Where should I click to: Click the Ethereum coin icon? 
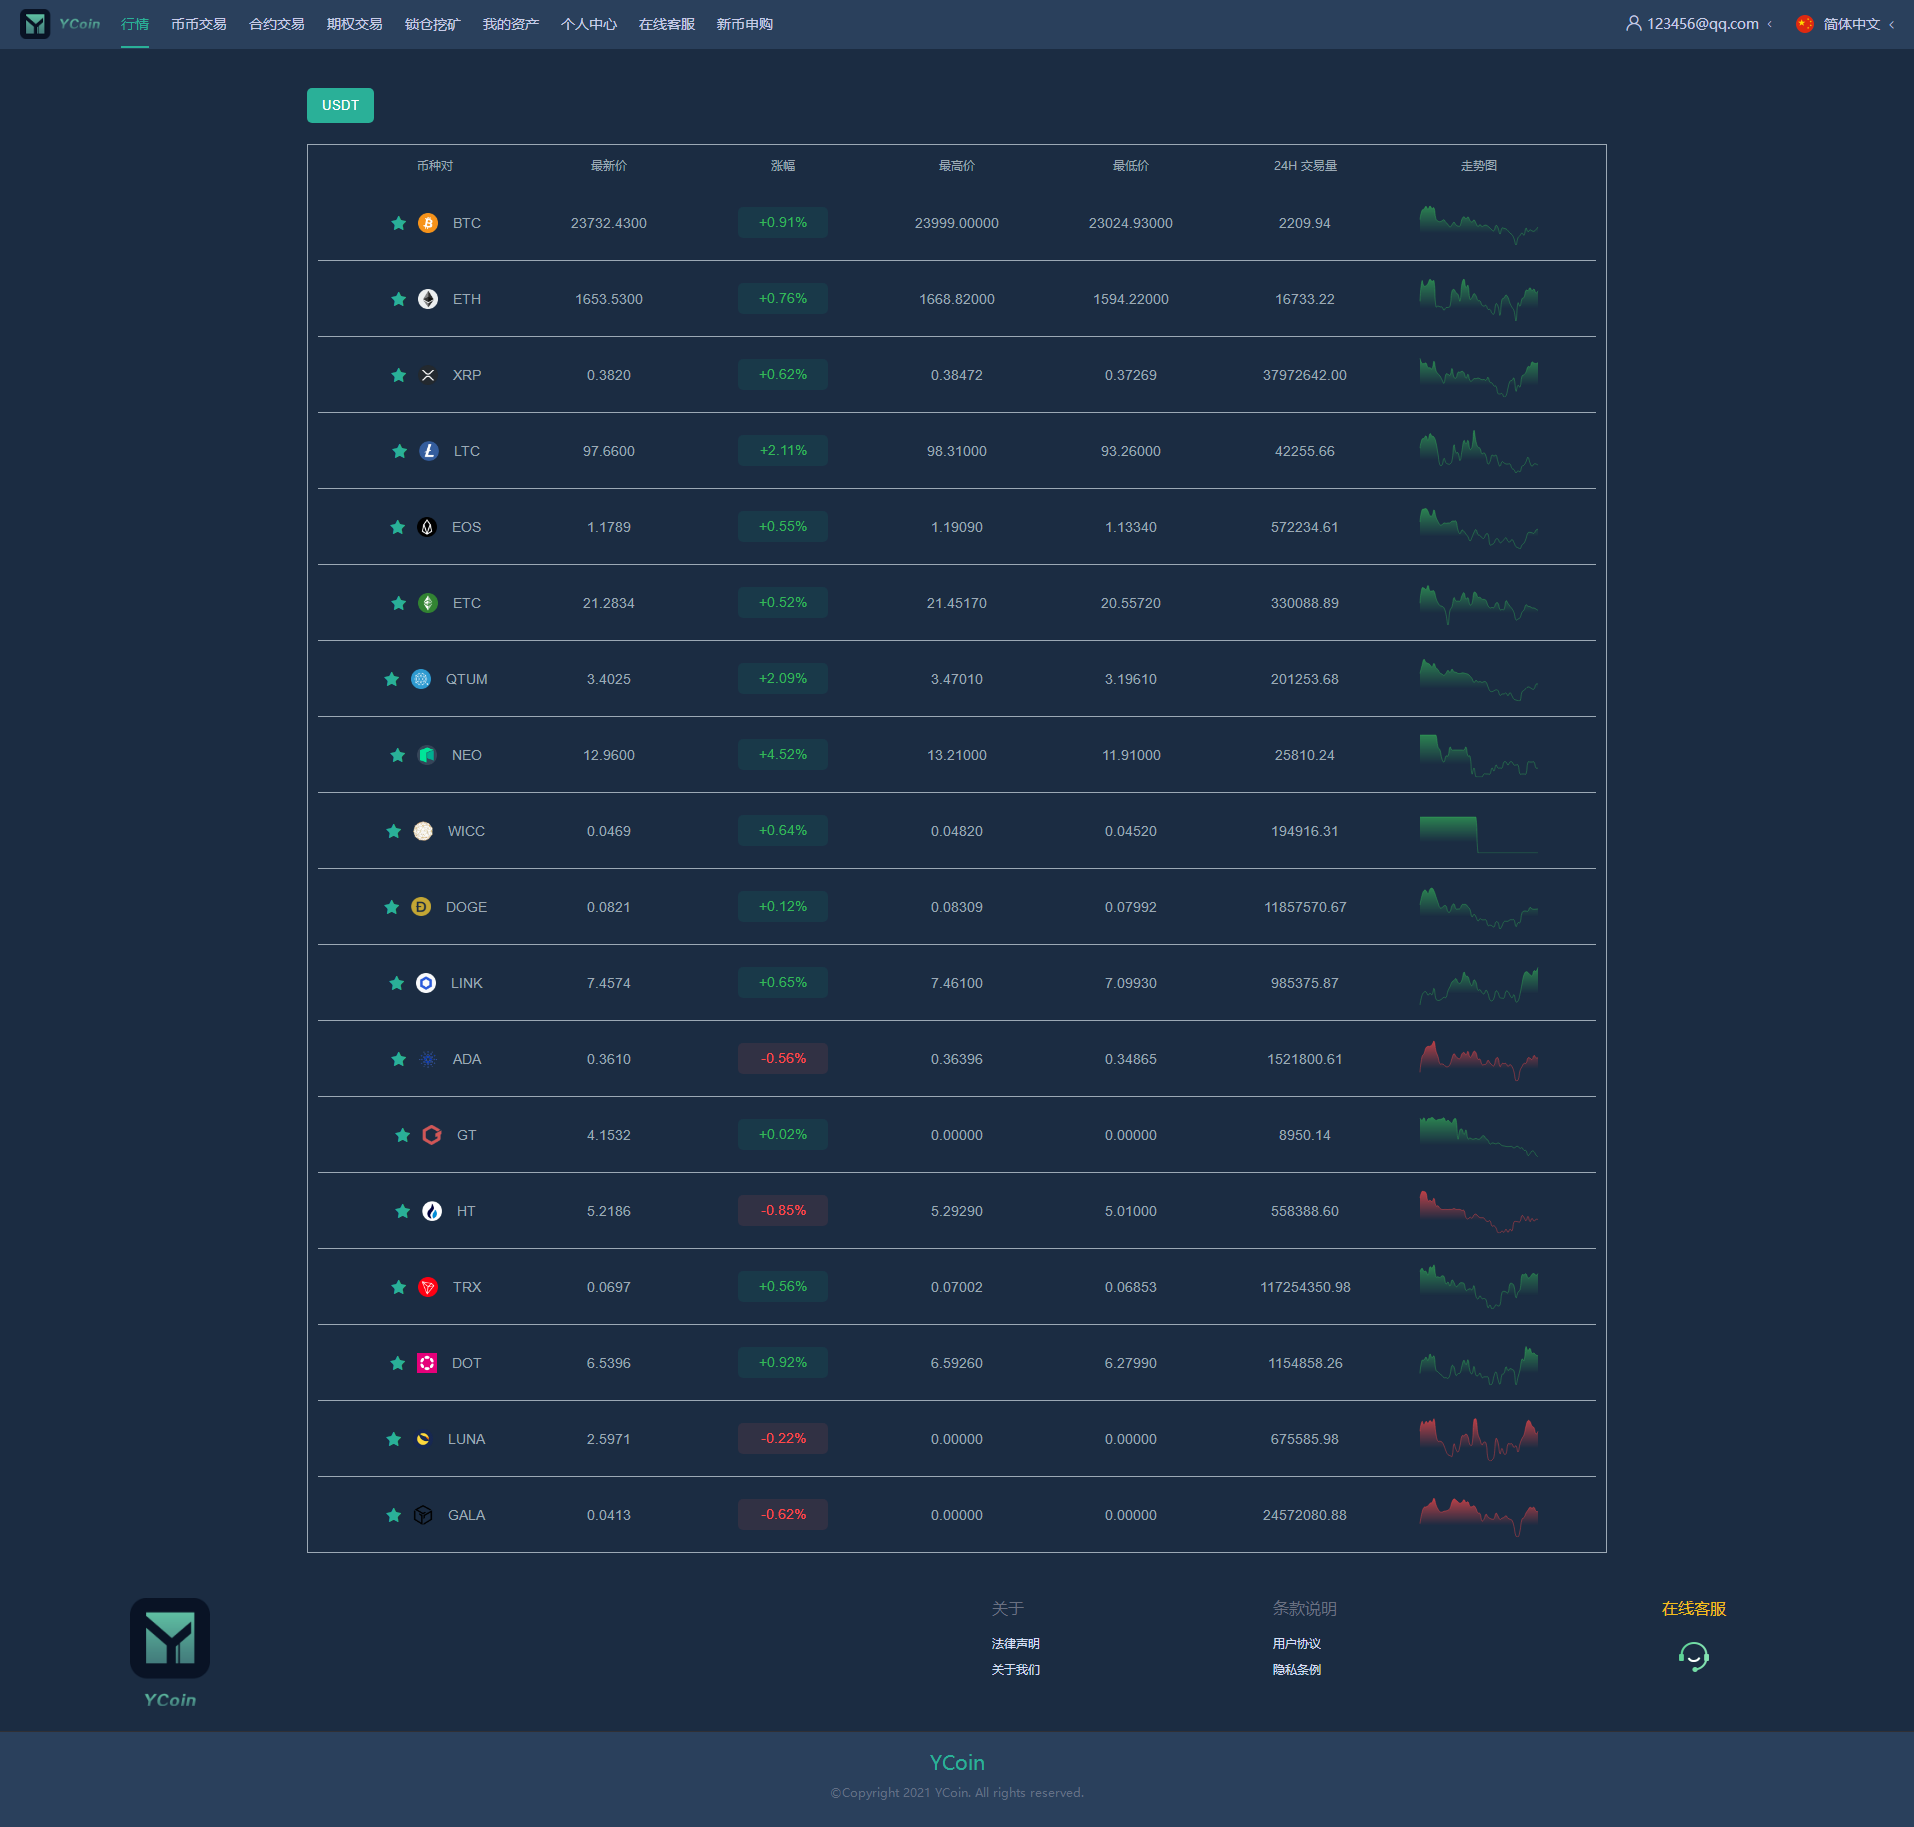pos(428,299)
